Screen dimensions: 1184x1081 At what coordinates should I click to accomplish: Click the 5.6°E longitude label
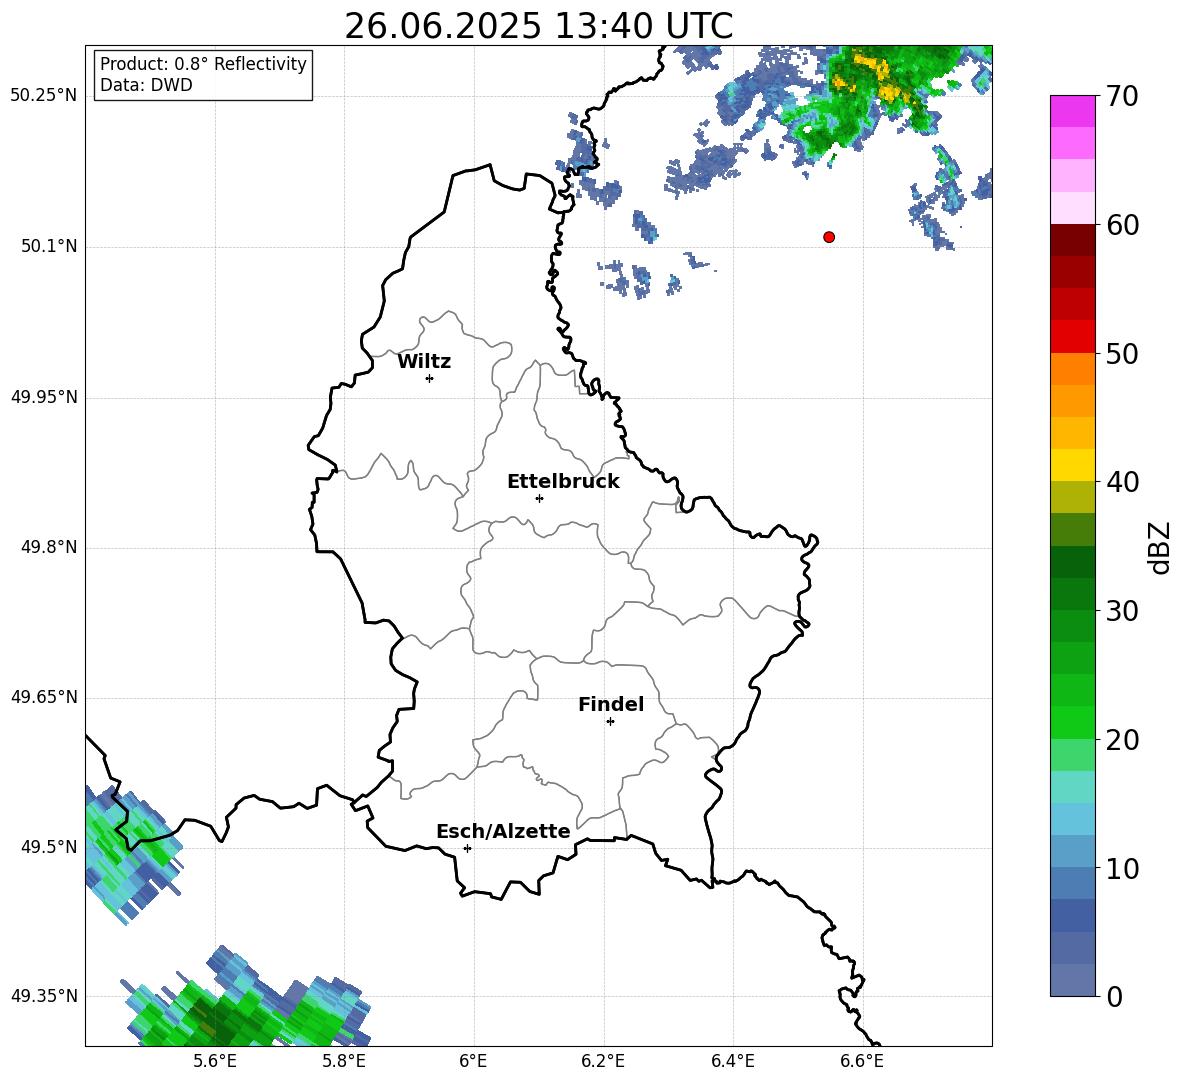tap(215, 1061)
